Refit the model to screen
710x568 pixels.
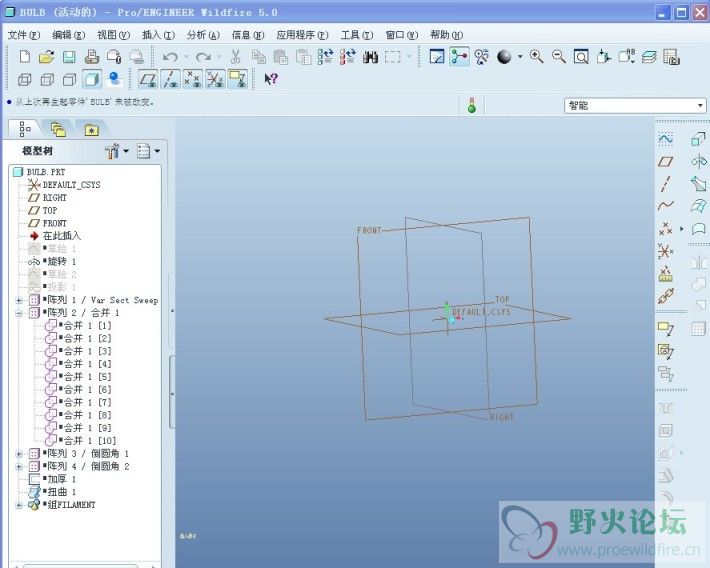pyautogui.click(x=581, y=57)
